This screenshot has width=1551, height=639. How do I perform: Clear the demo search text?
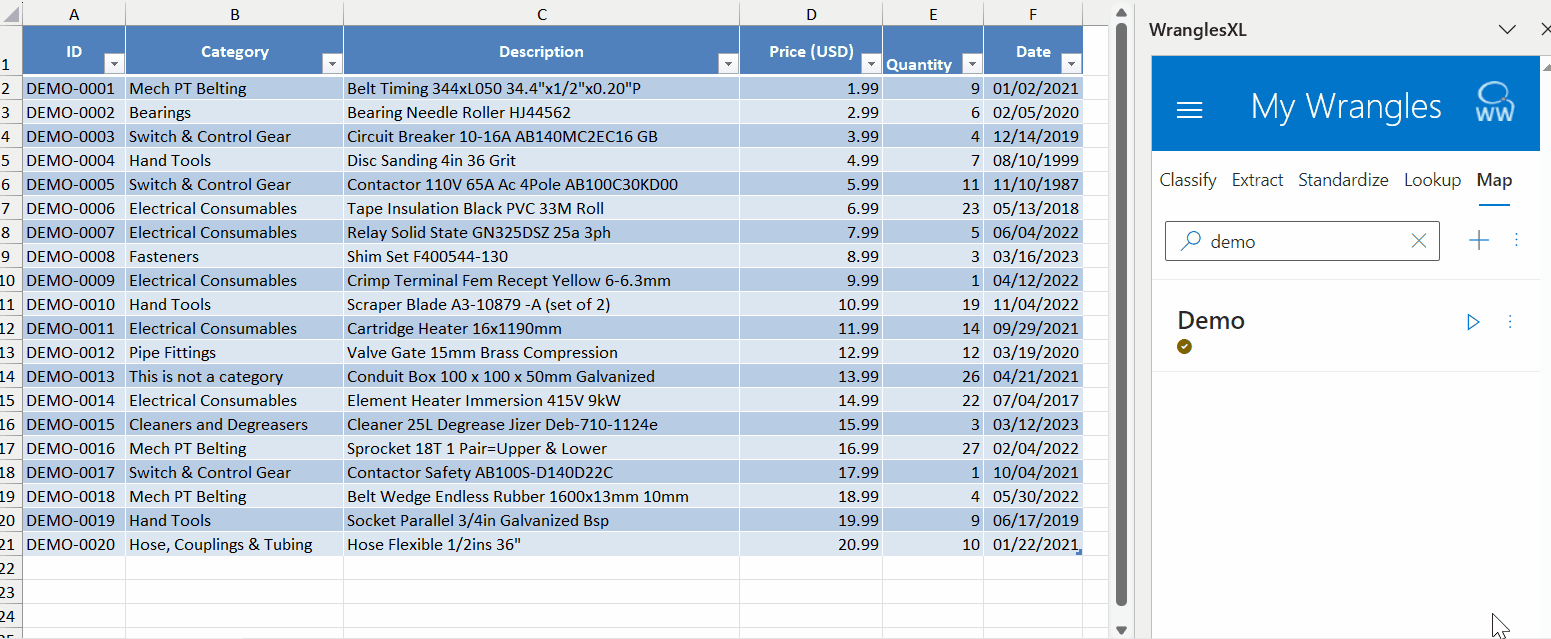coord(1418,241)
